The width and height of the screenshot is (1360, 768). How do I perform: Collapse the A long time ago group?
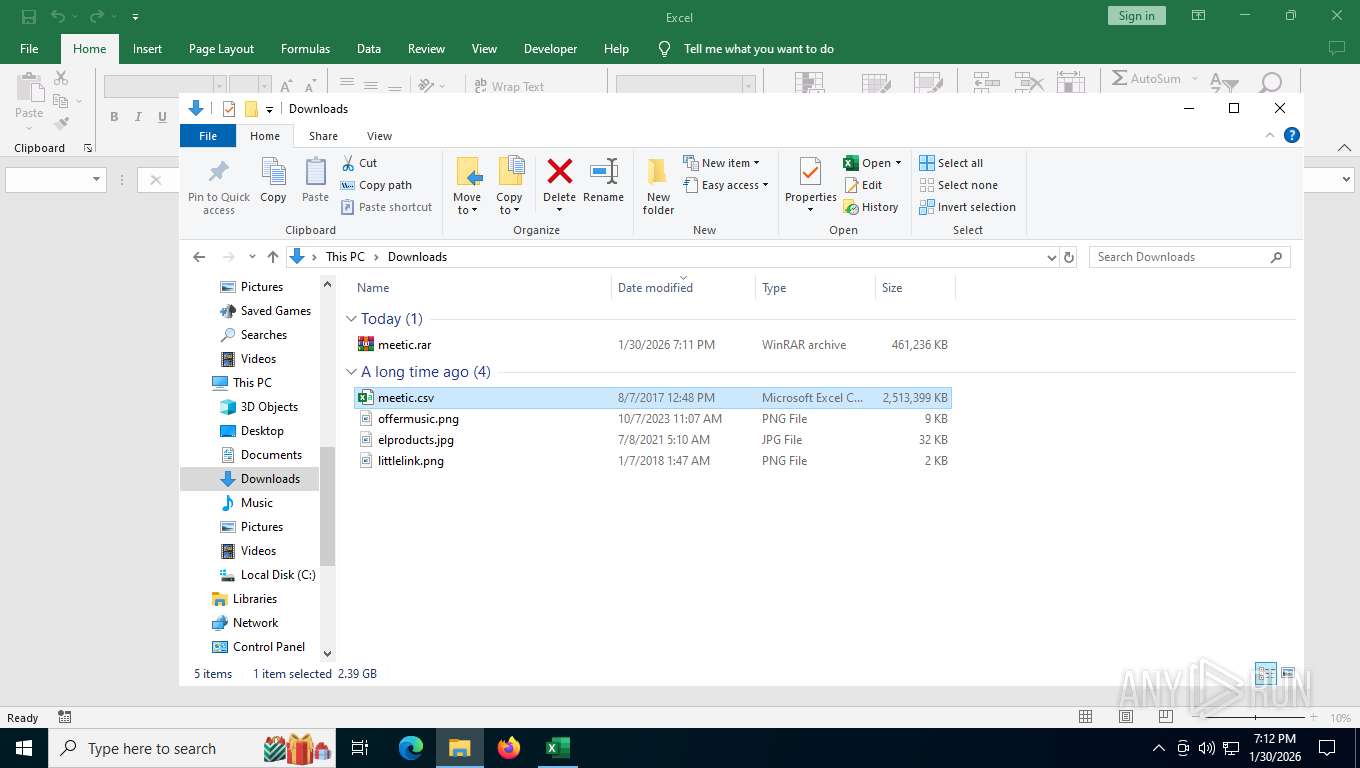[x=351, y=372]
